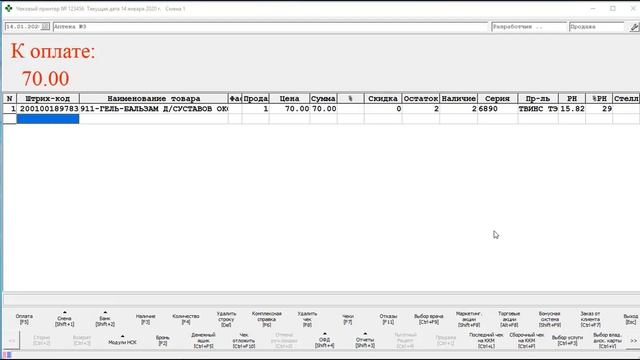This screenshot has height=360, width=640.
Task: Click Выбор влад. диск. карты [Ctrl+V]
Action: (607, 340)
